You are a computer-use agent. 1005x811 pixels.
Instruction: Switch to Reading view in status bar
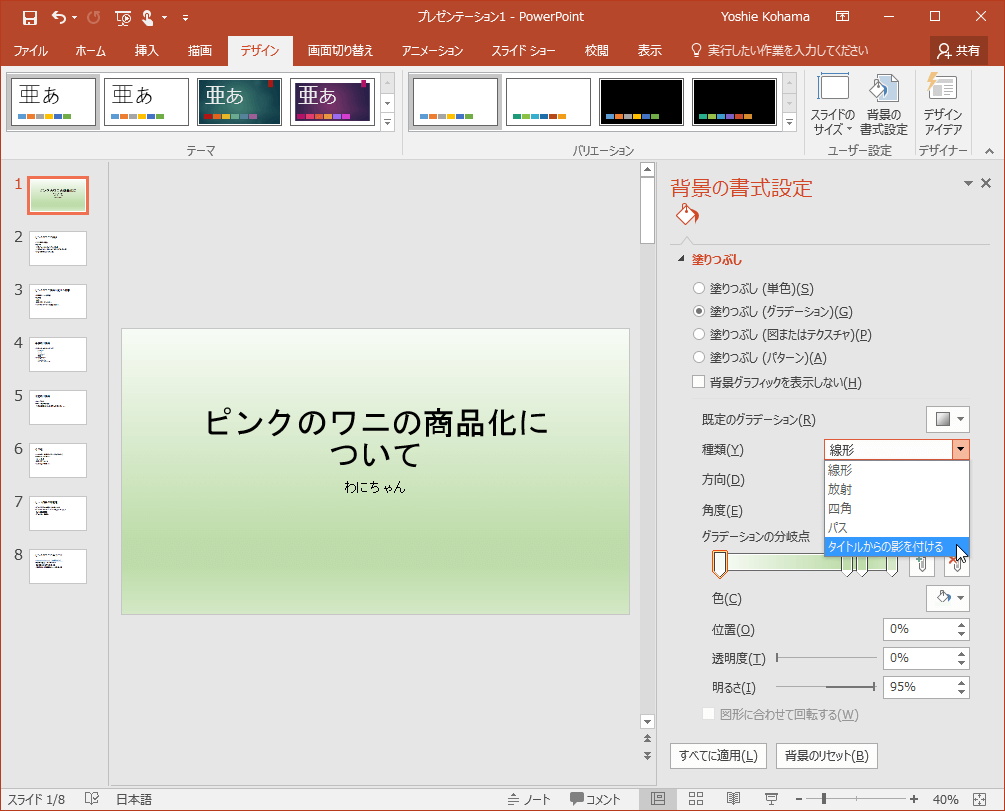pos(733,799)
